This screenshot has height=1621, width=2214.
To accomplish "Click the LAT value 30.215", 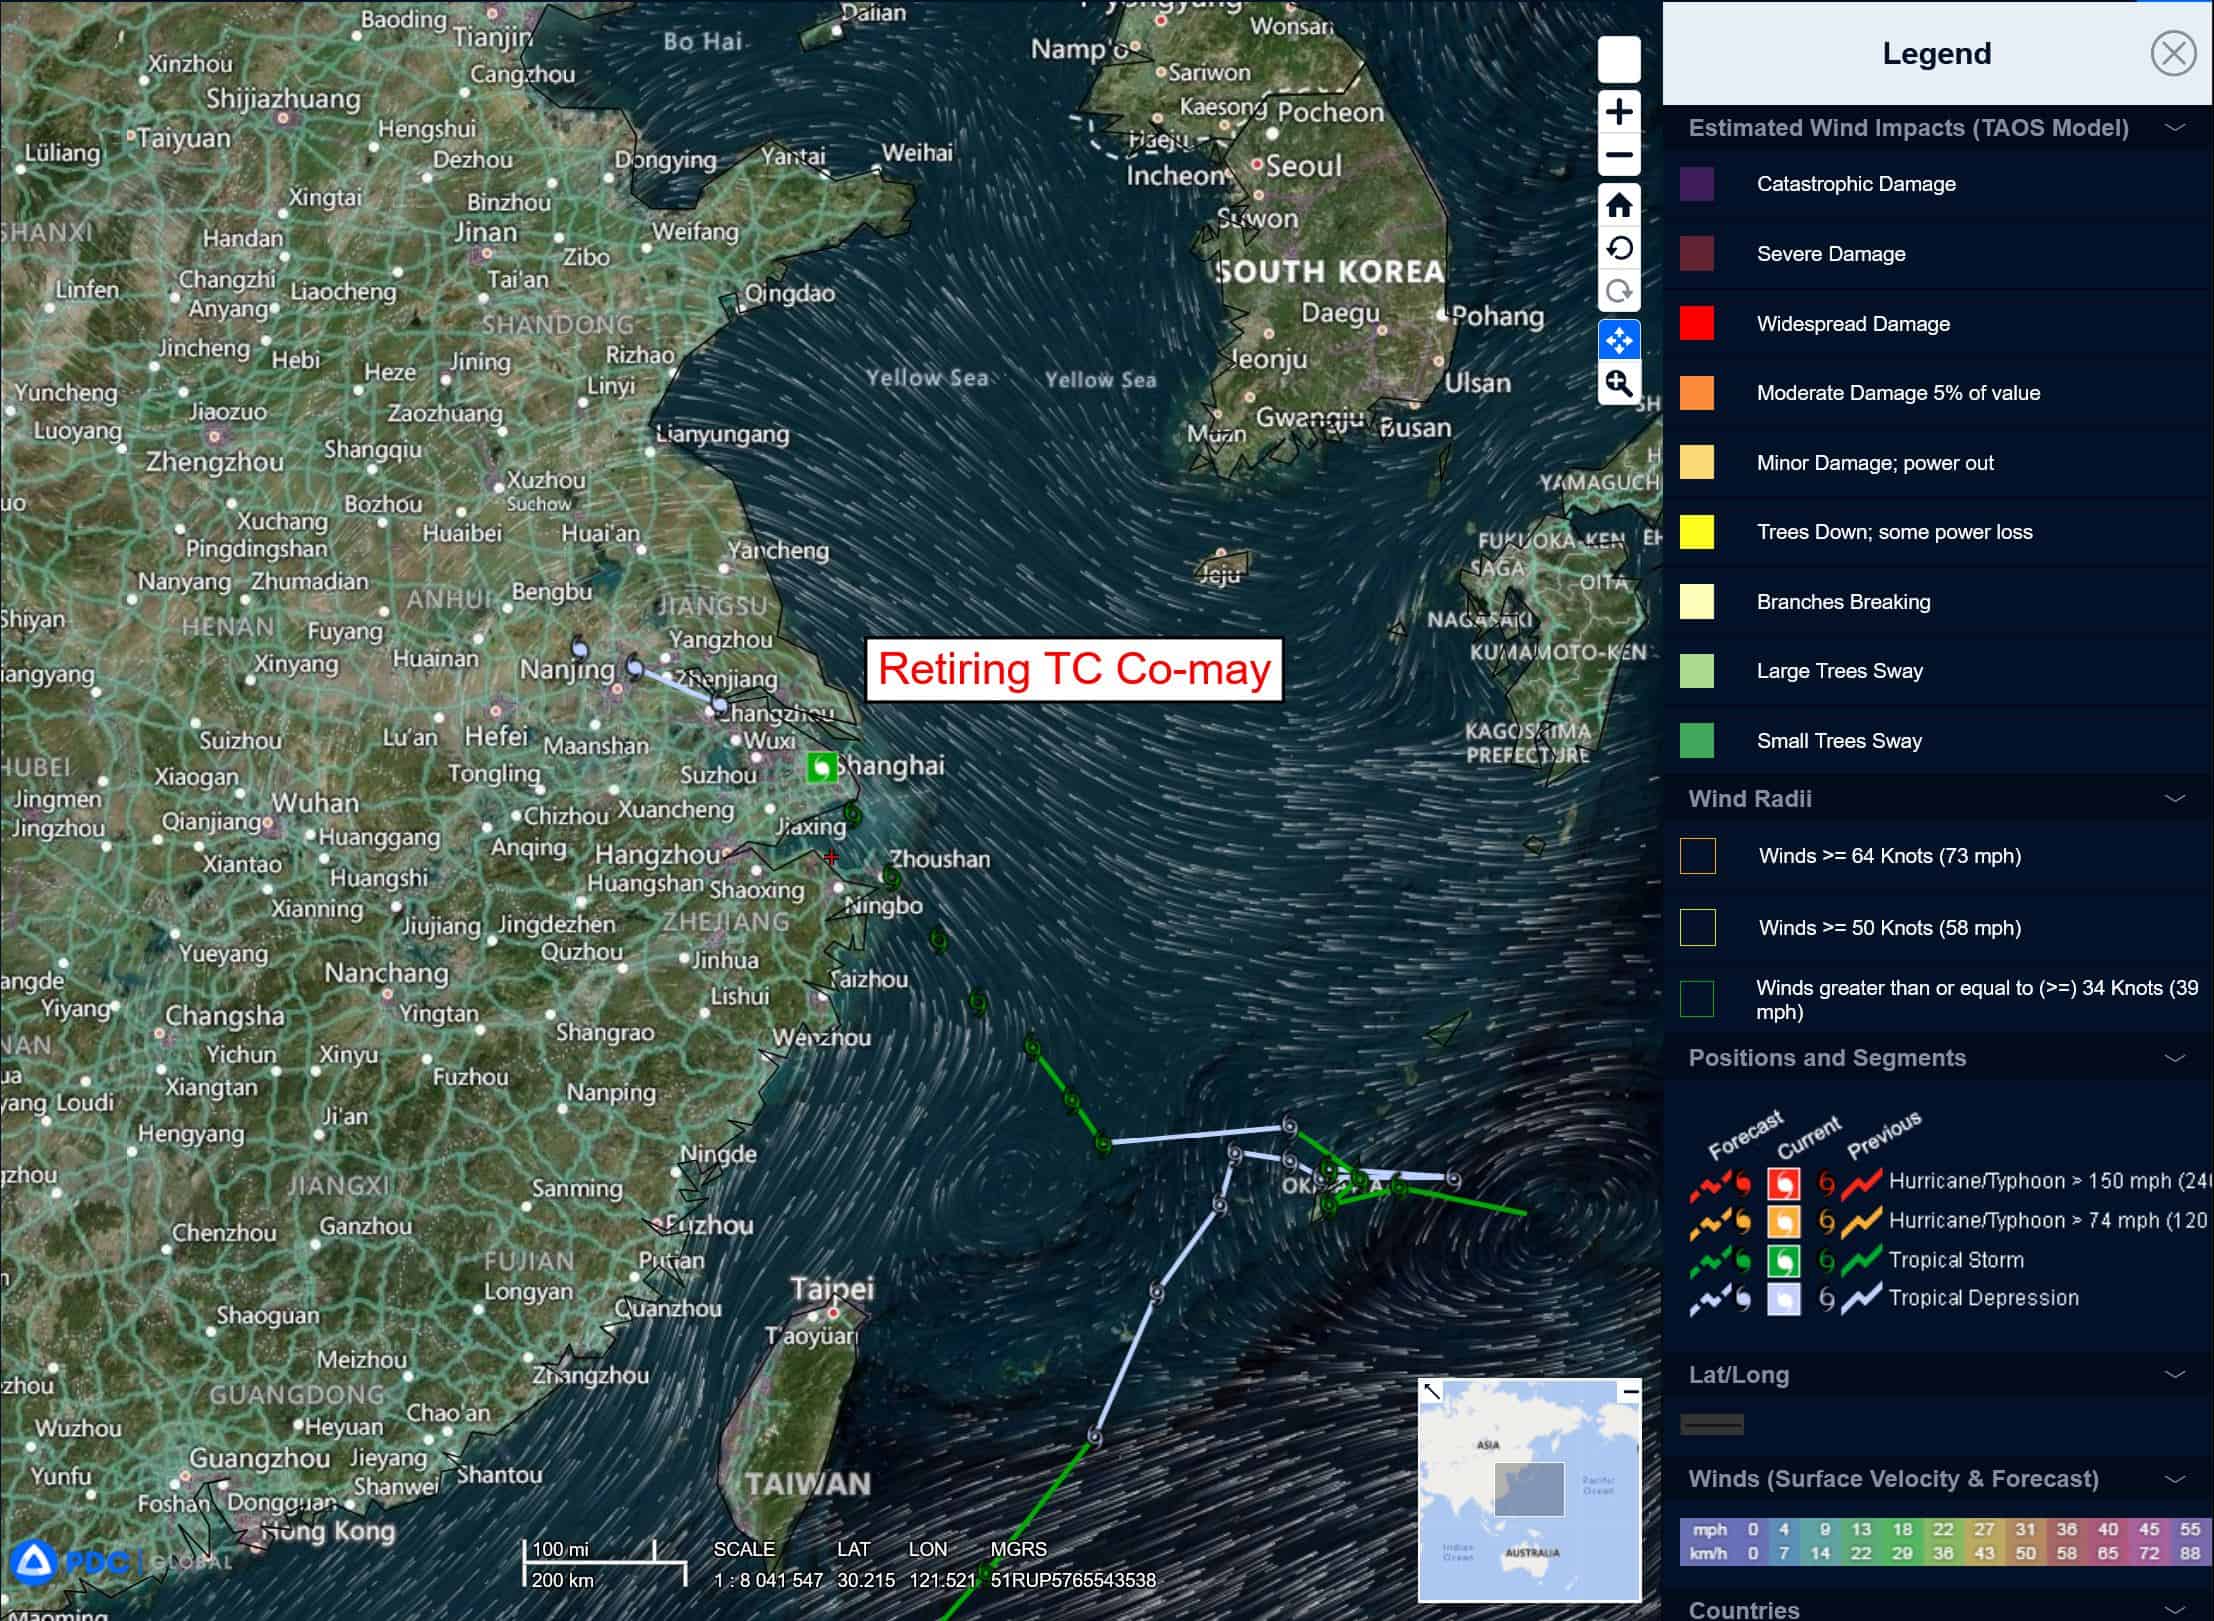I will [866, 1580].
